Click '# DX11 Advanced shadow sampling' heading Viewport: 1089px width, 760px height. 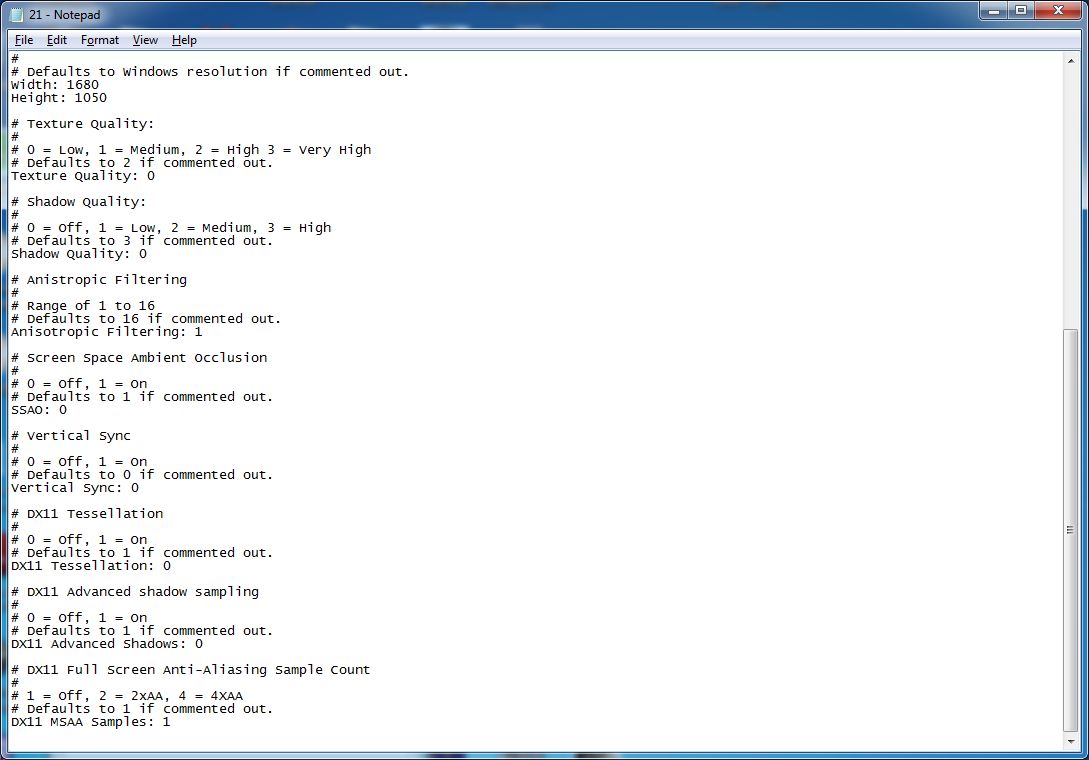pyautogui.click(x=135, y=591)
